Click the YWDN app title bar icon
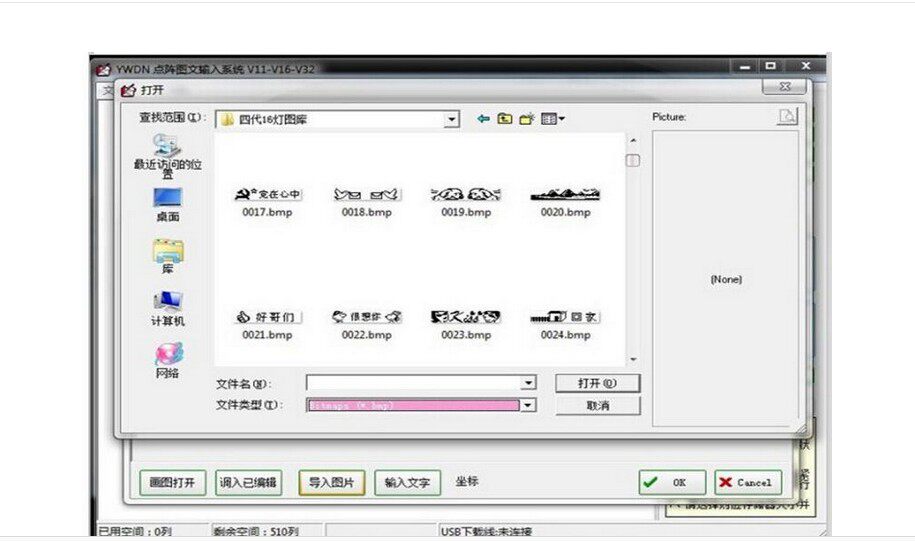Image resolution: width=915 pixels, height=541 pixels. click(x=104, y=69)
